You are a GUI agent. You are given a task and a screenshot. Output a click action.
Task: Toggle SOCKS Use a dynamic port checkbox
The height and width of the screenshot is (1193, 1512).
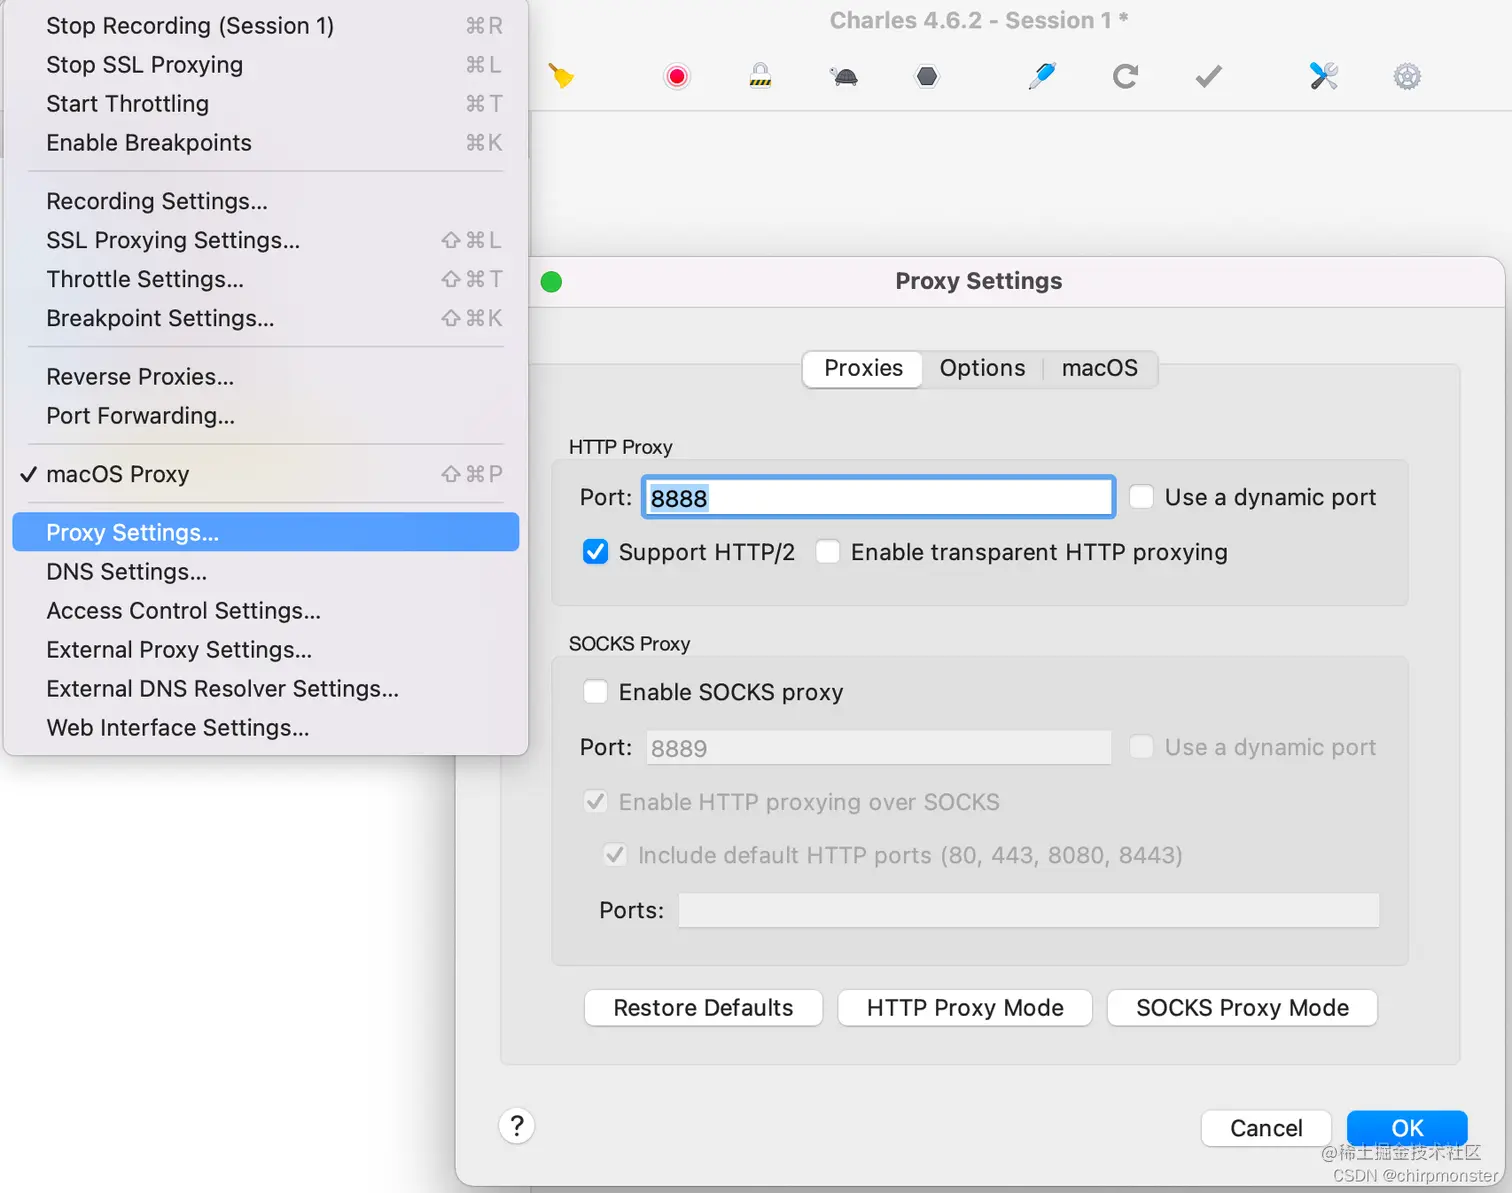[x=1141, y=747]
